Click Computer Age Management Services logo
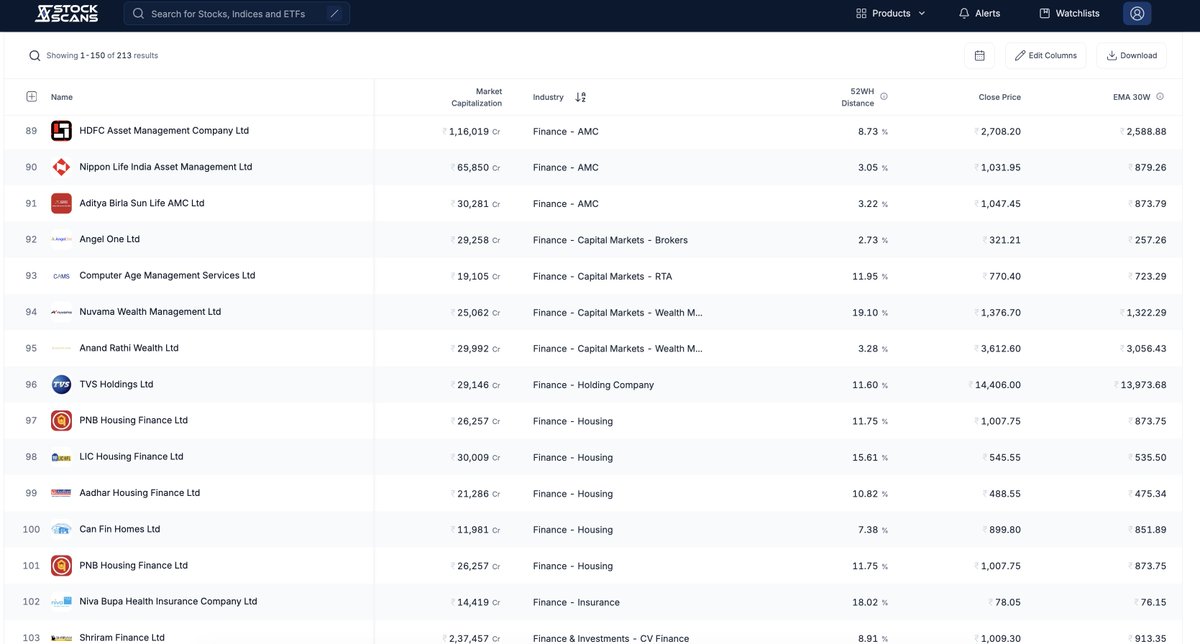The width and height of the screenshot is (1200, 644). (61, 276)
